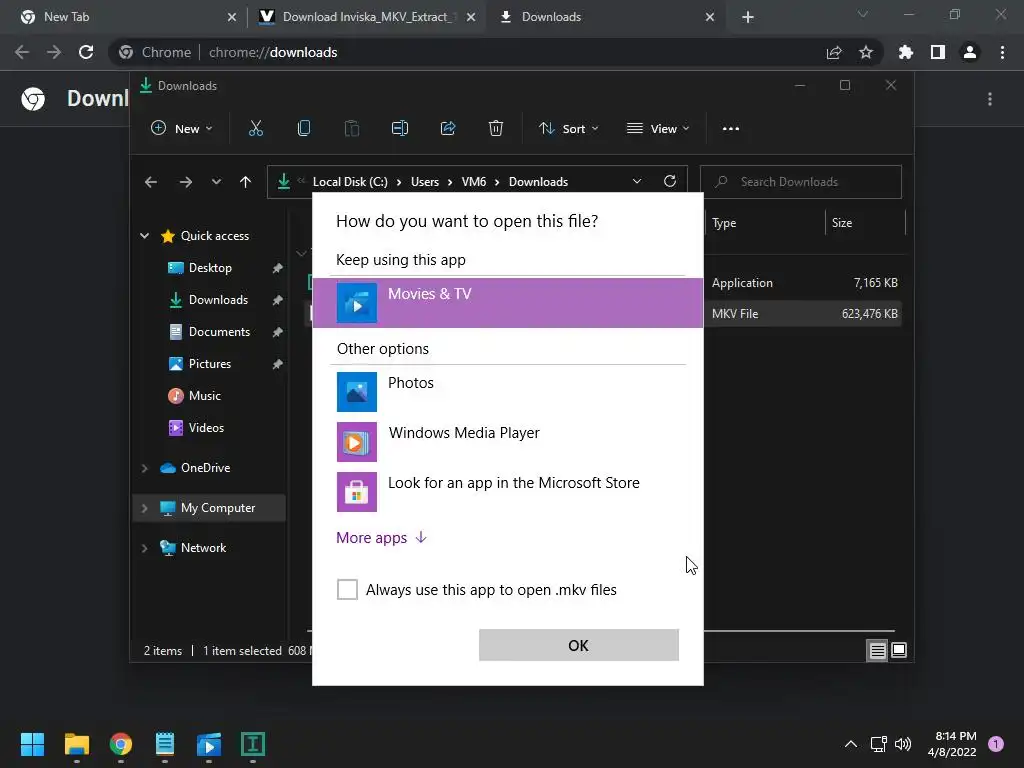Screen dimensions: 1024x768
Task: Expand the More apps link
Action: click(381, 537)
